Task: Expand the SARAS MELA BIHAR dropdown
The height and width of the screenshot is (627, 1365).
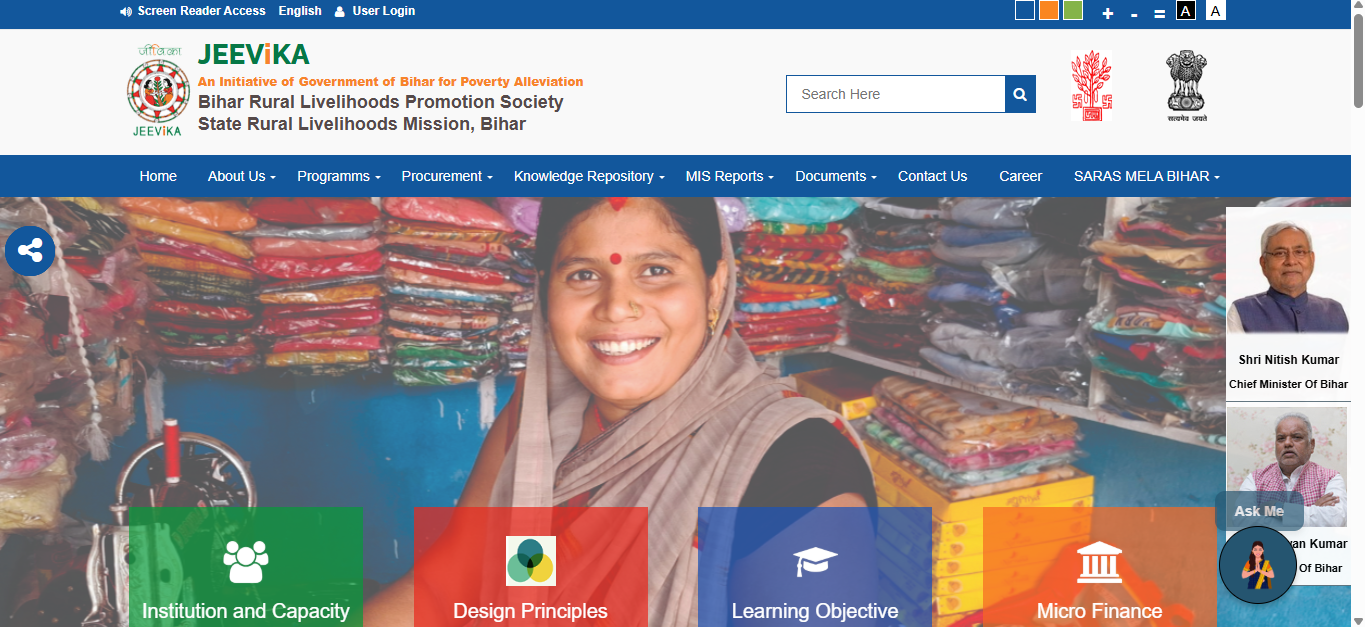Action: (1147, 176)
